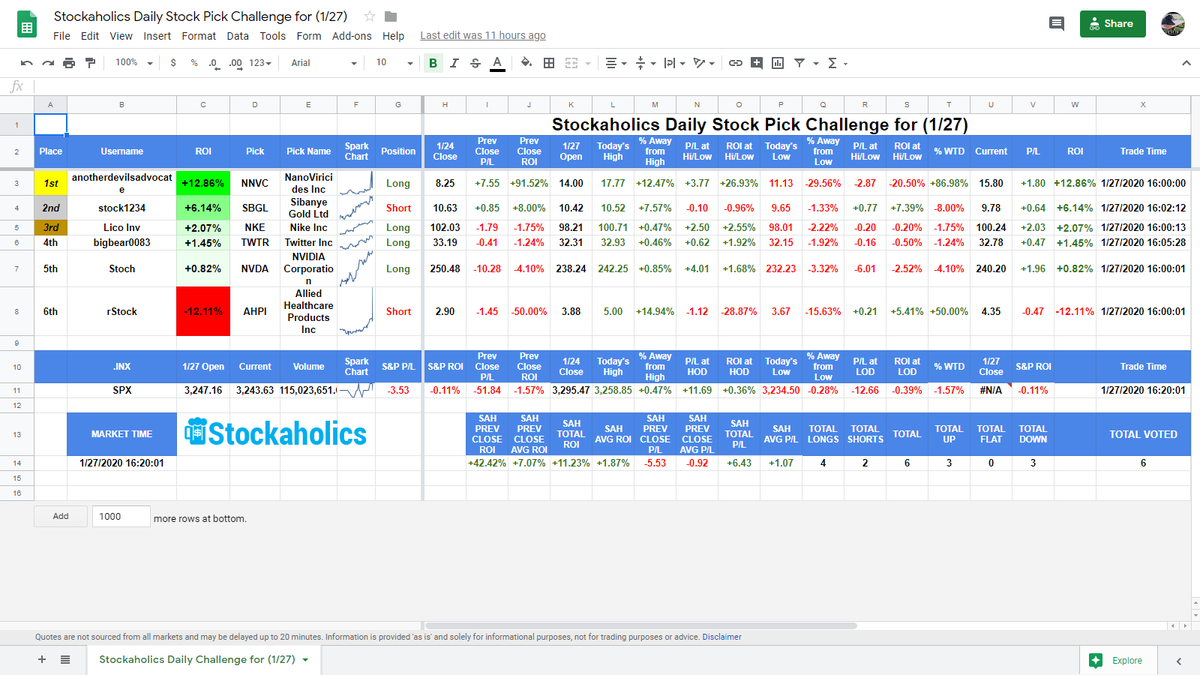
Task: Select the paint format roller
Action: 90,63
